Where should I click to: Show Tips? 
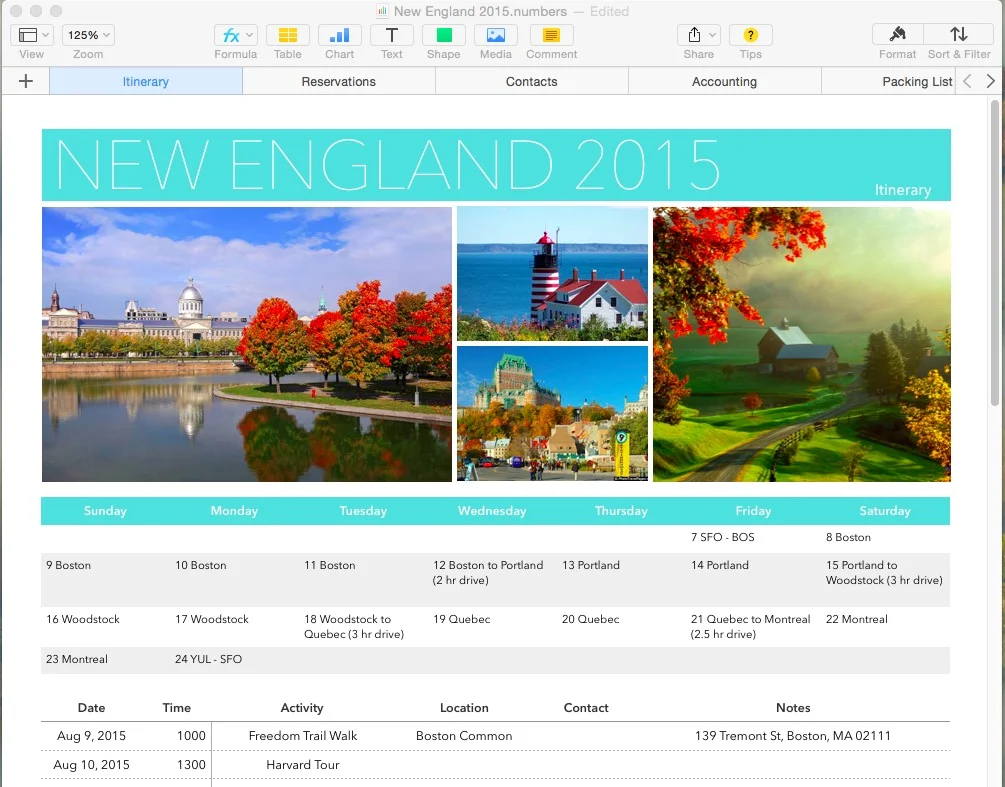[751, 35]
